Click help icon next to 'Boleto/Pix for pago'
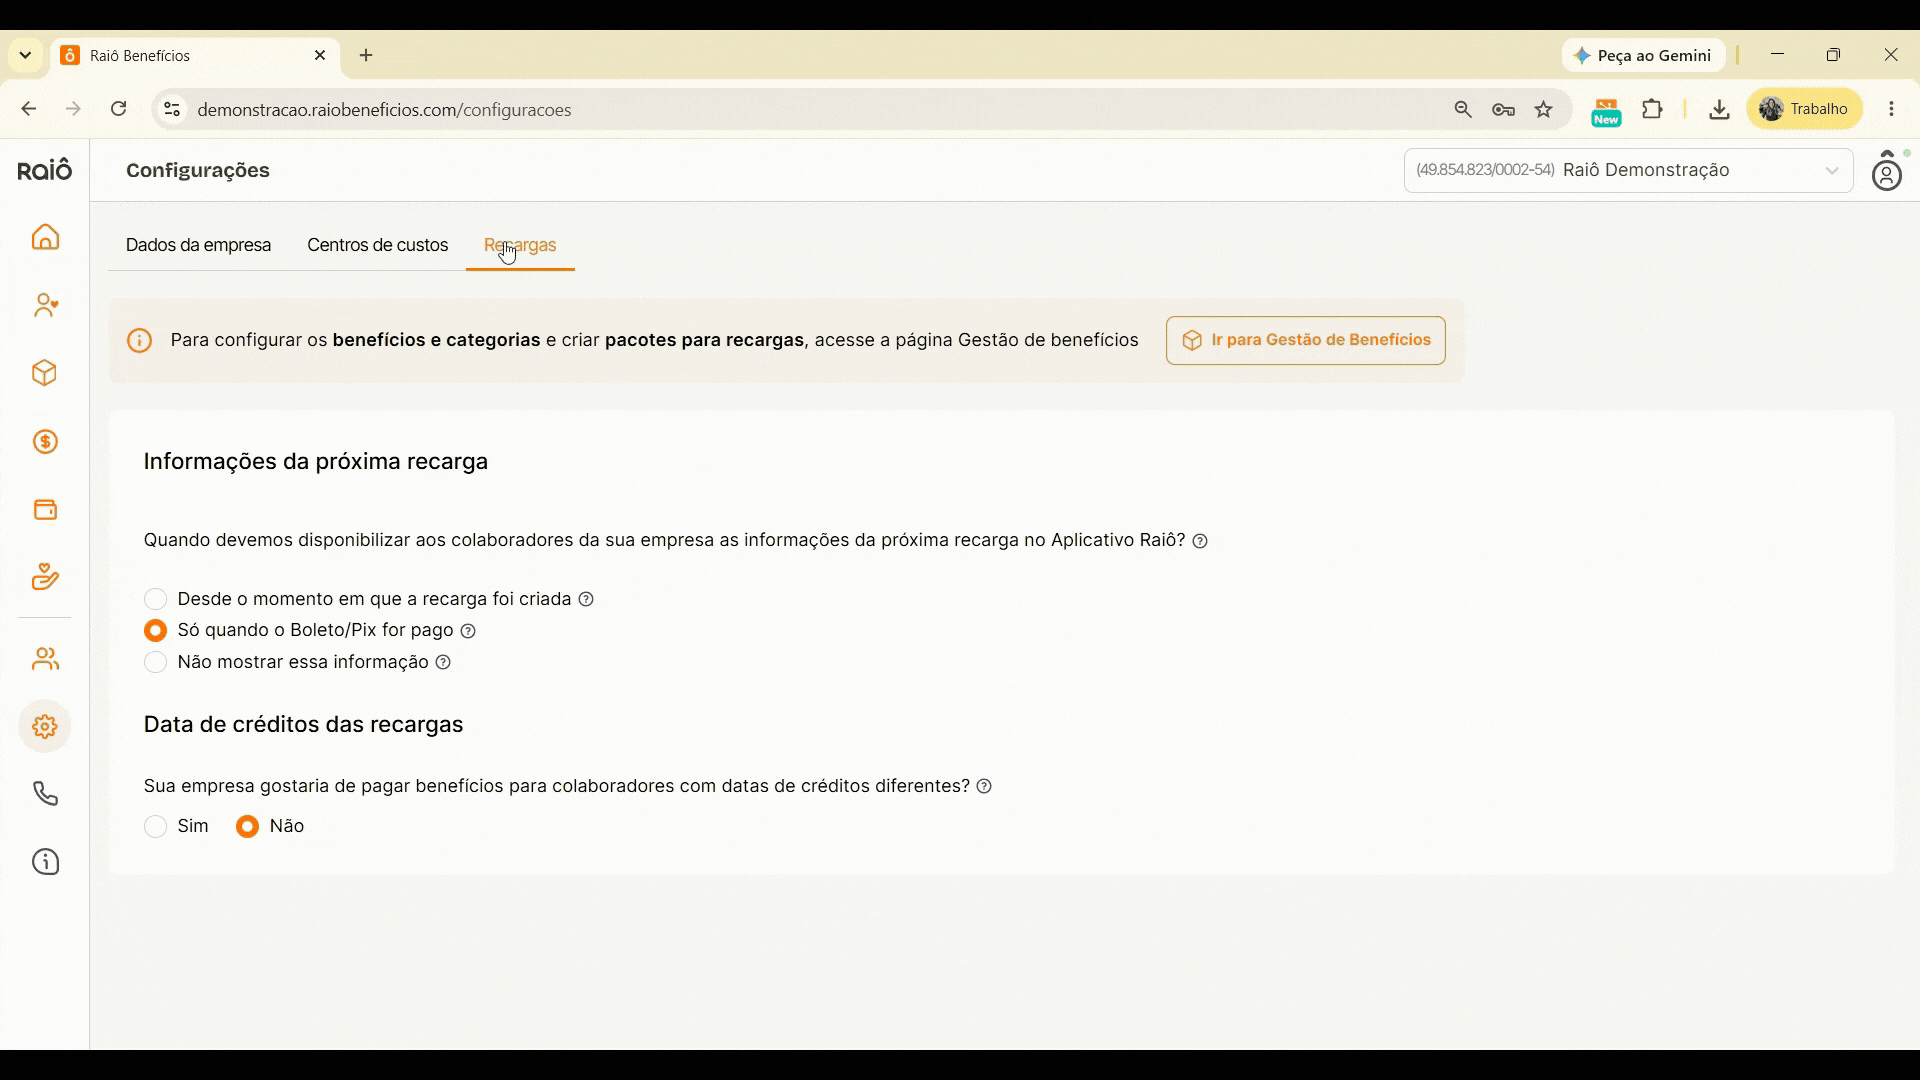This screenshot has width=1920, height=1080. pyautogui.click(x=468, y=631)
